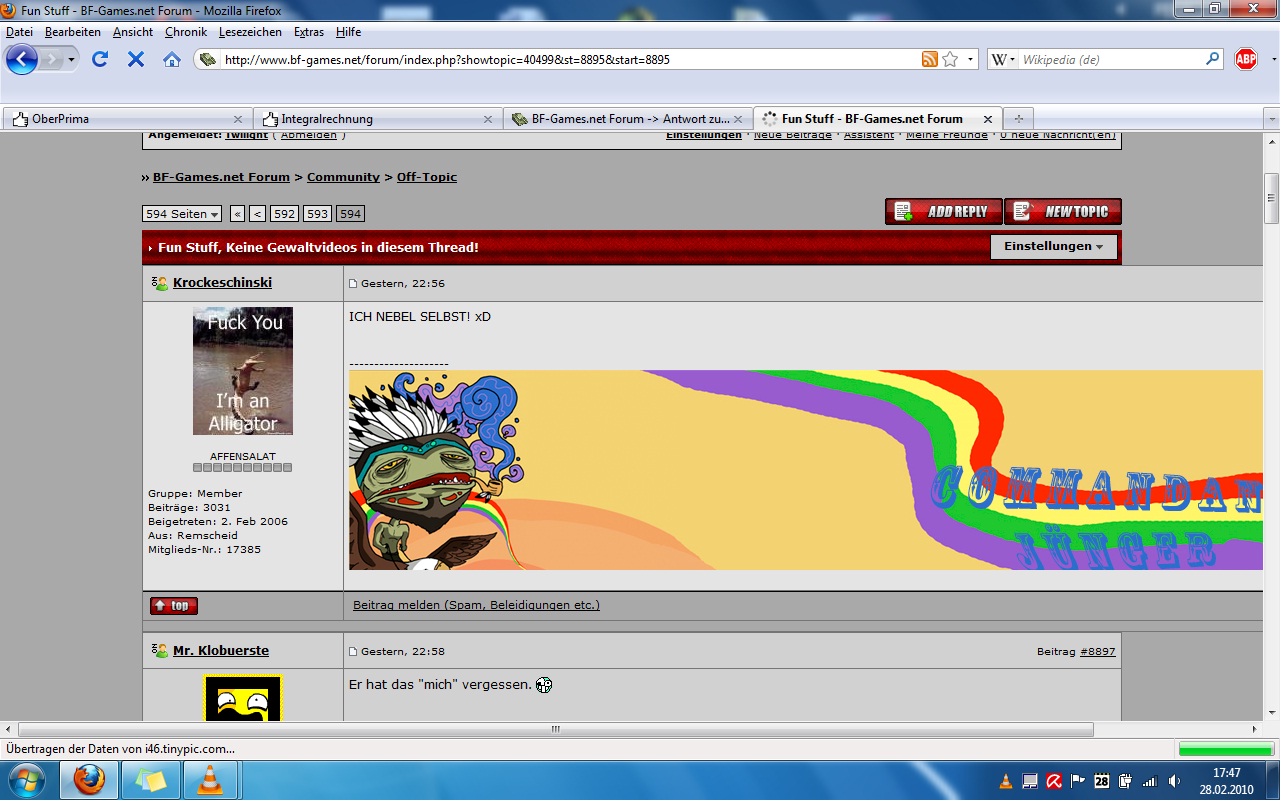This screenshot has height=801, width=1281.
Task: Click the VLC cone tray icon
Action: coord(1006,781)
